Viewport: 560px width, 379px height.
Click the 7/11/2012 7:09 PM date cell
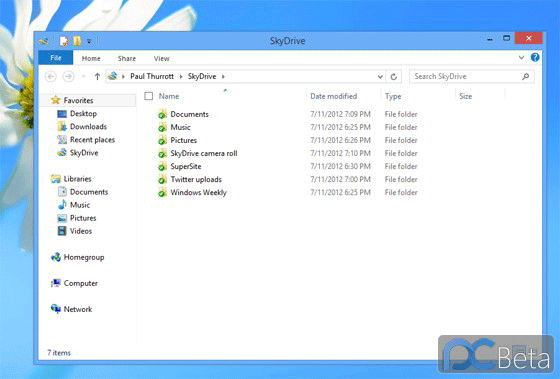pyautogui.click(x=340, y=114)
